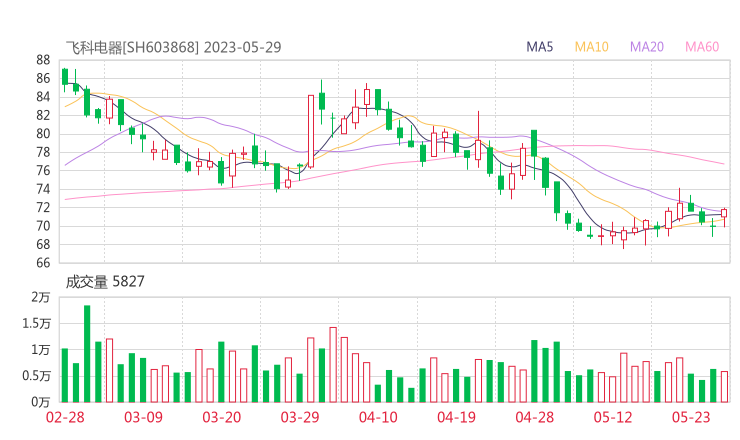Click the 86 price axis value
The image size is (740, 440).
[x=43, y=78]
